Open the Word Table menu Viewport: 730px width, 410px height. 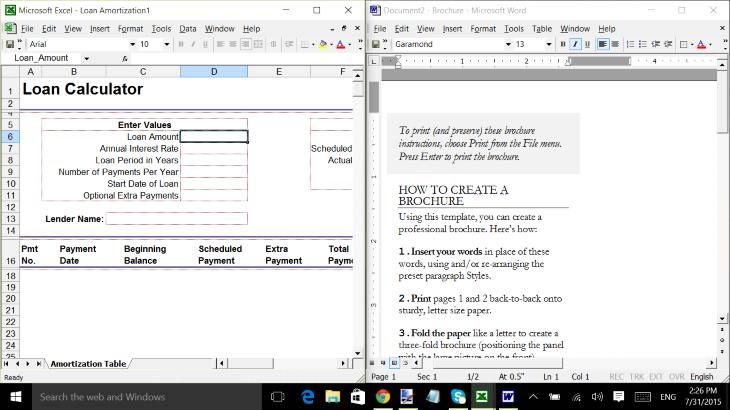542,29
